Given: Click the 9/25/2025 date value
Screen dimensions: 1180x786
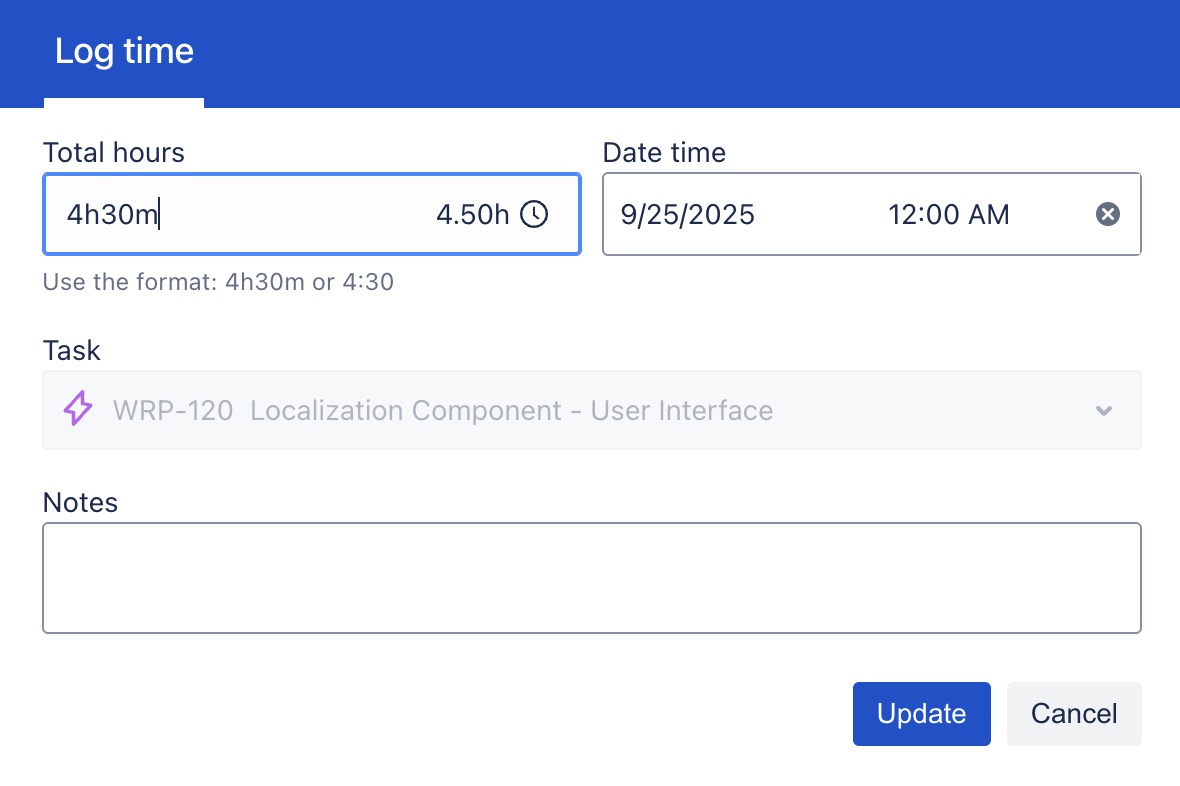Looking at the screenshot, I should pos(687,214).
